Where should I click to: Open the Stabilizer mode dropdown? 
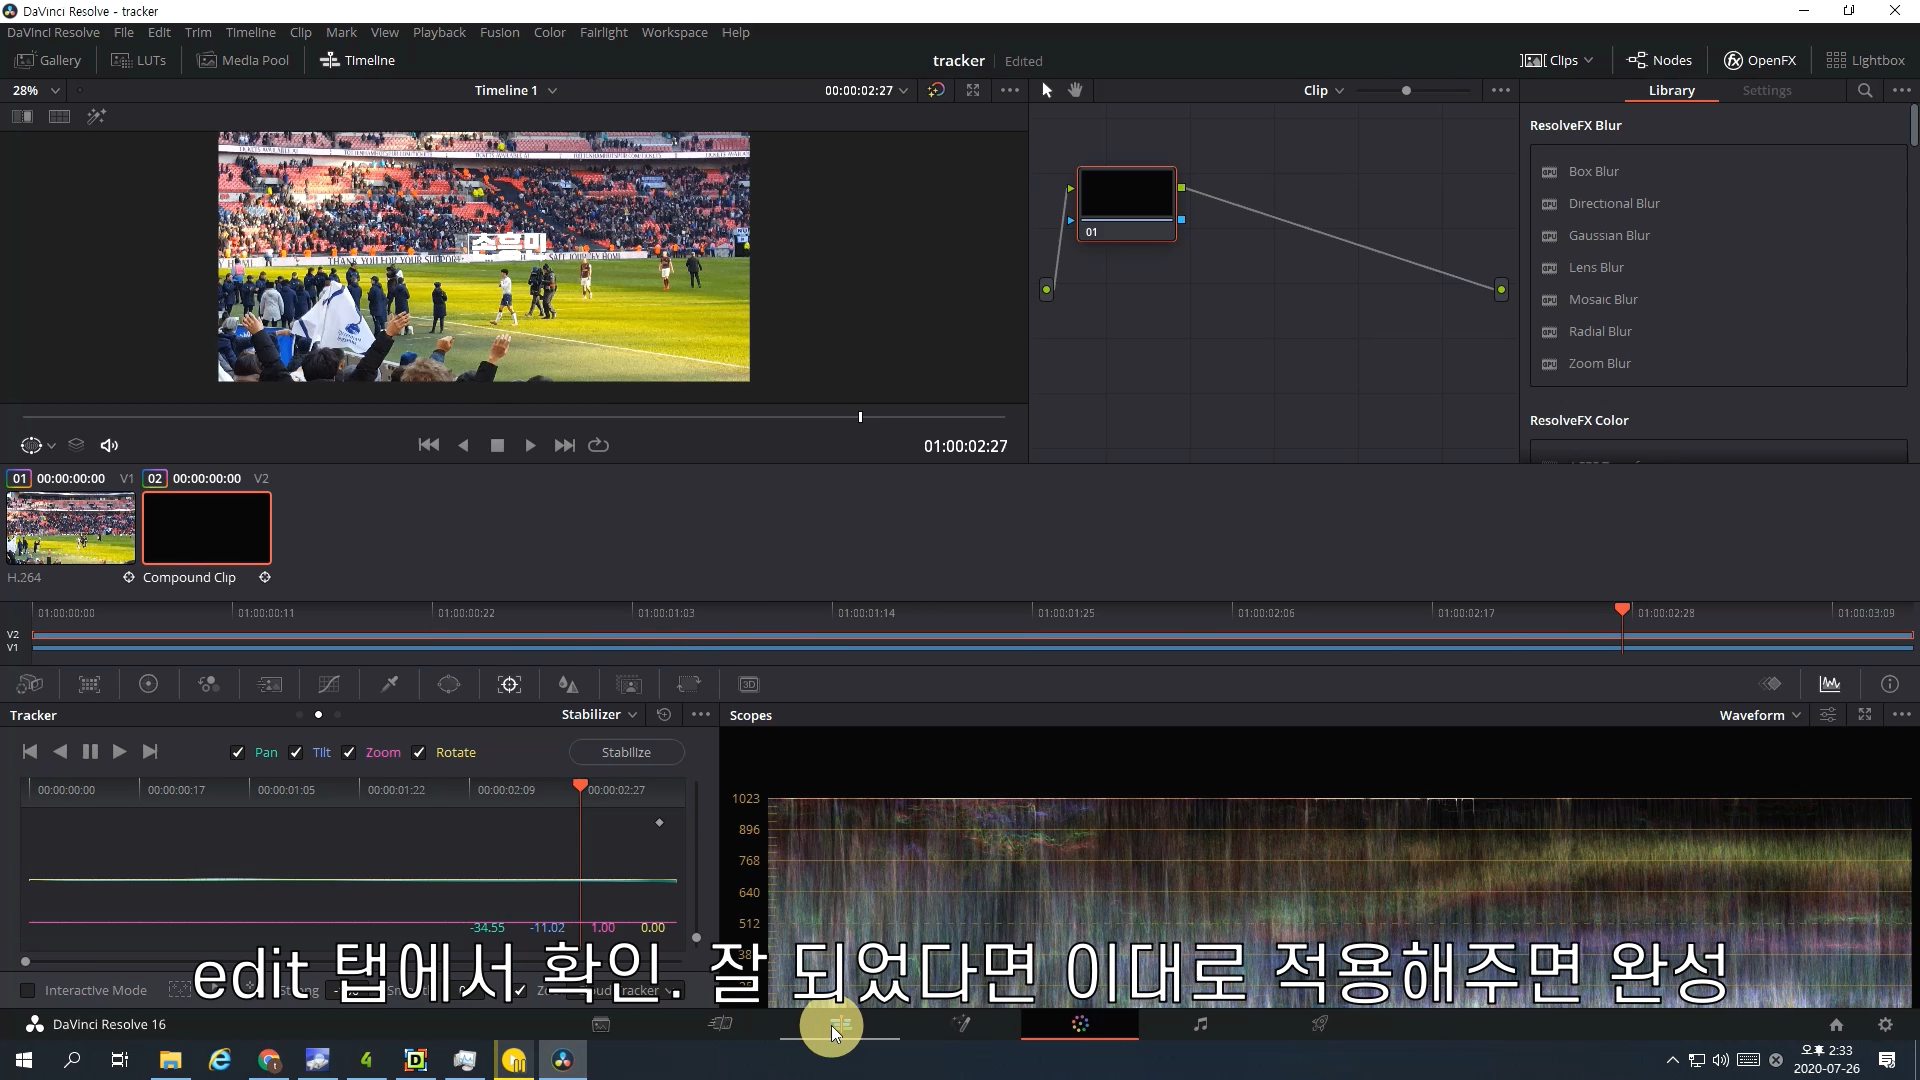tap(598, 714)
